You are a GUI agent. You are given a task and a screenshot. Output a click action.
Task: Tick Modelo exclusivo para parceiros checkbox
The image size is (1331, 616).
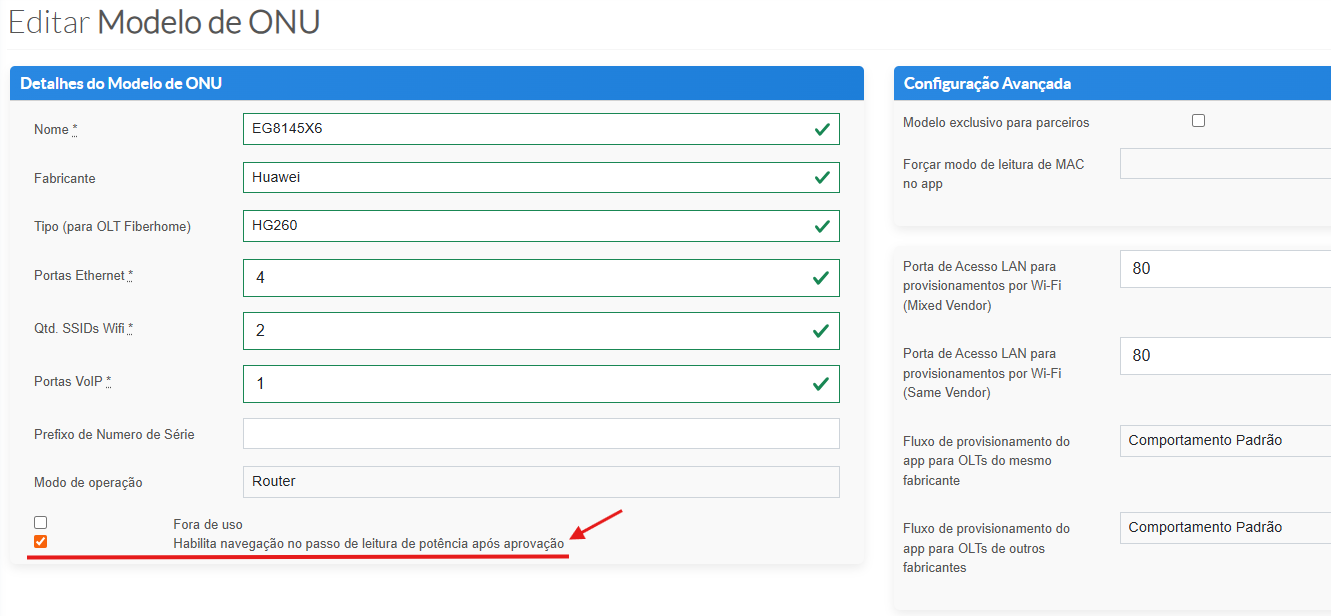1198,121
